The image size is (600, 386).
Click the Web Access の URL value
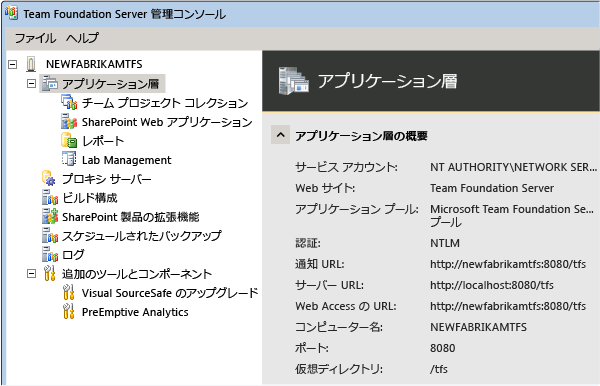pos(508,306)
